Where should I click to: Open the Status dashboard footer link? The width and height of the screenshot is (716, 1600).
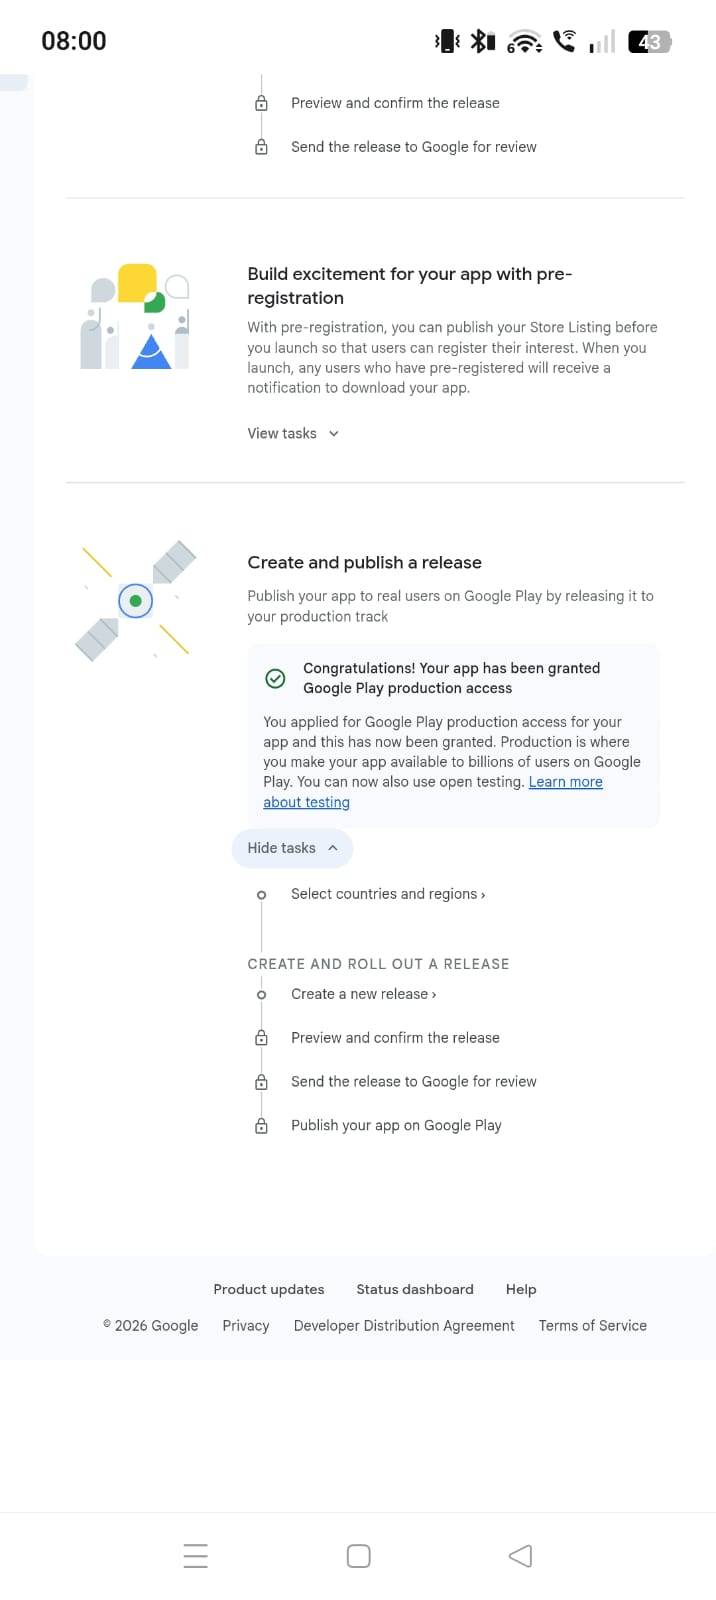pyautogui.click(x=415, y=1289)
